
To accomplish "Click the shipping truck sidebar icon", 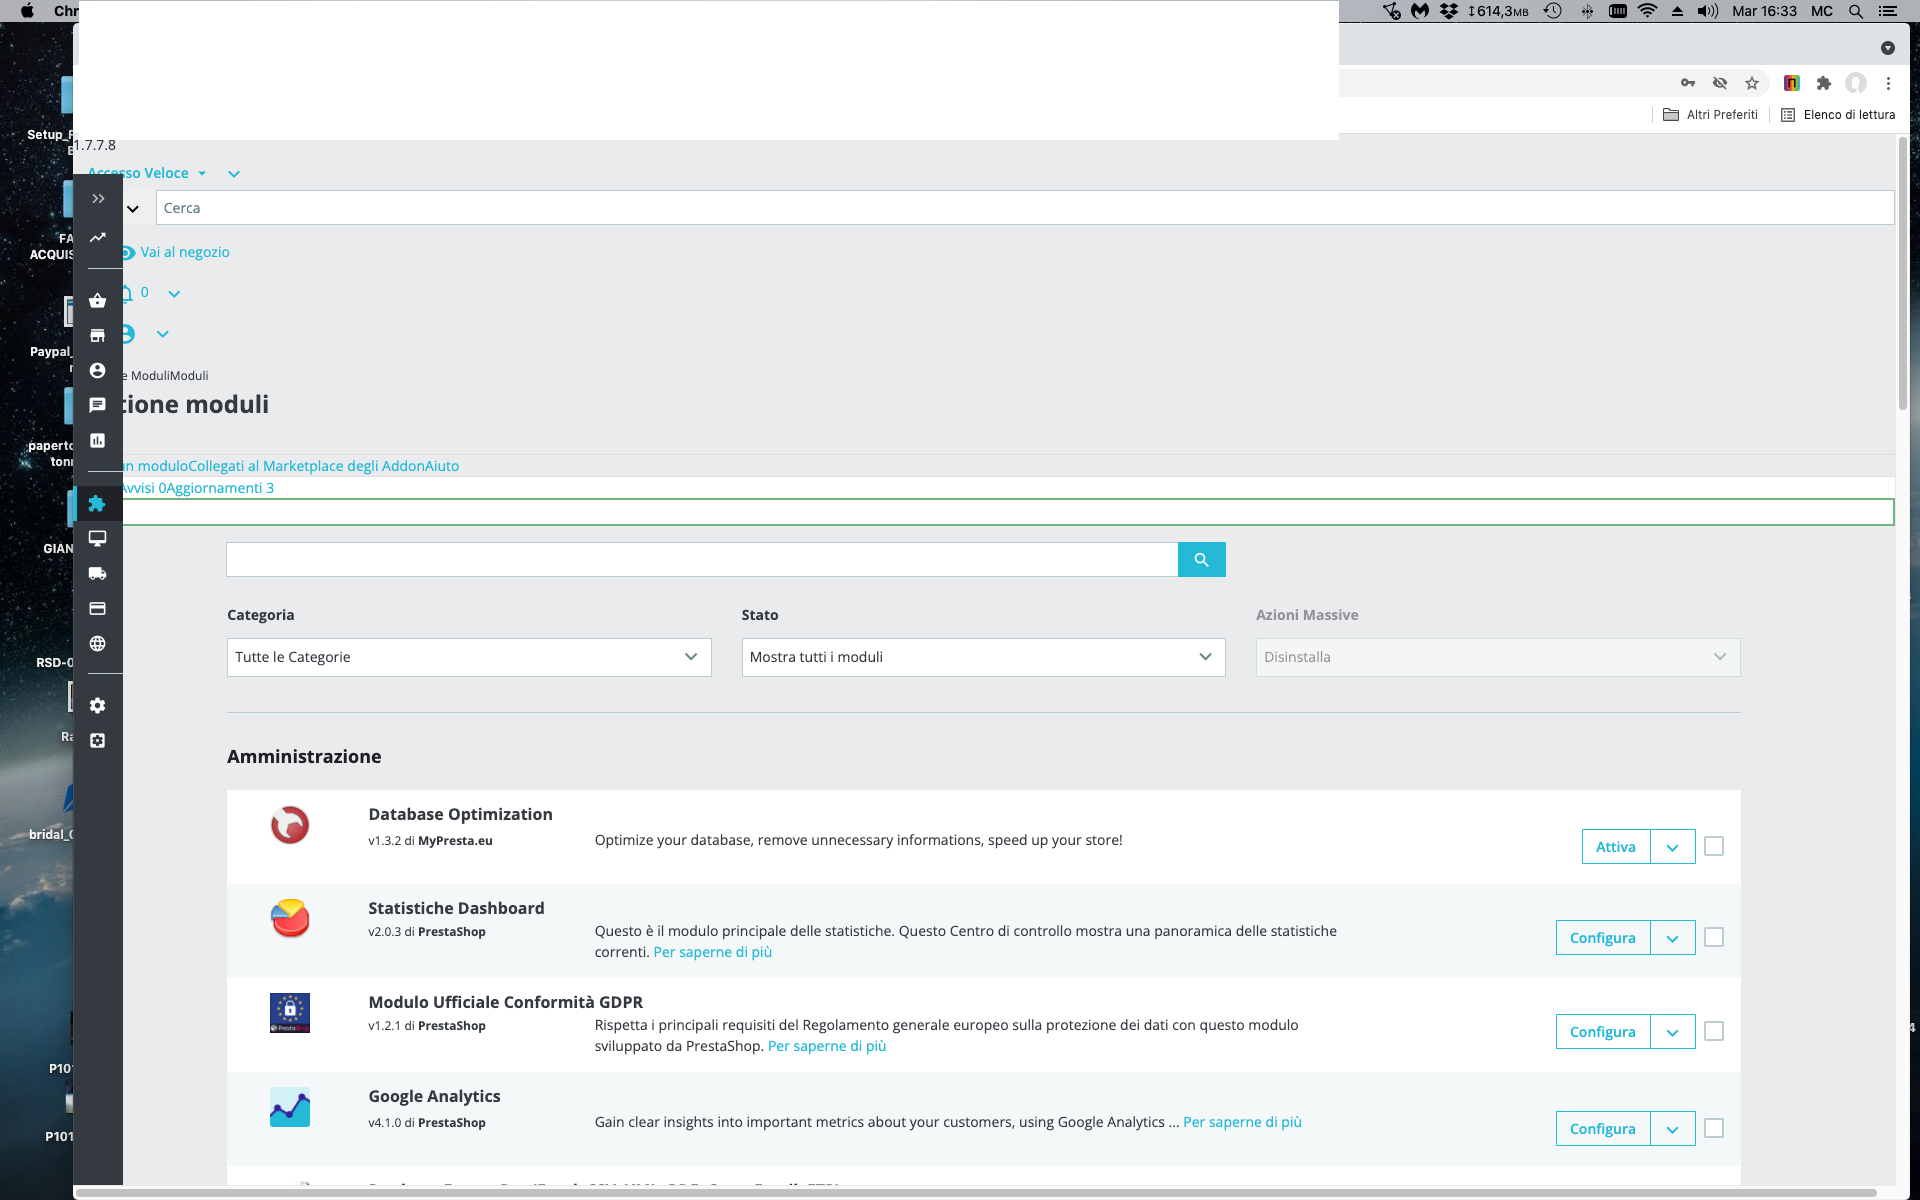I will click(97, 574).
